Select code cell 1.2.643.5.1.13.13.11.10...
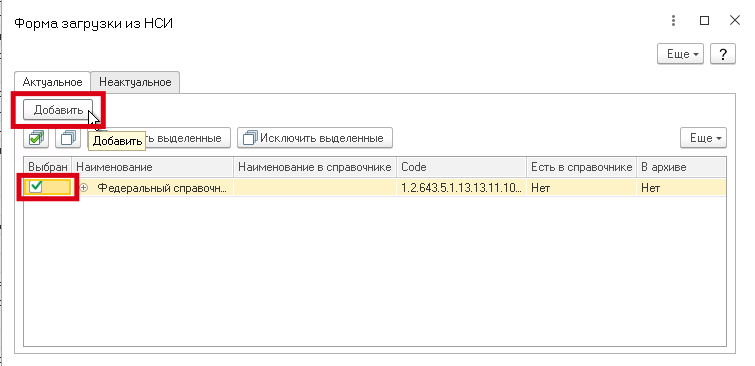 tap(462, 188)
